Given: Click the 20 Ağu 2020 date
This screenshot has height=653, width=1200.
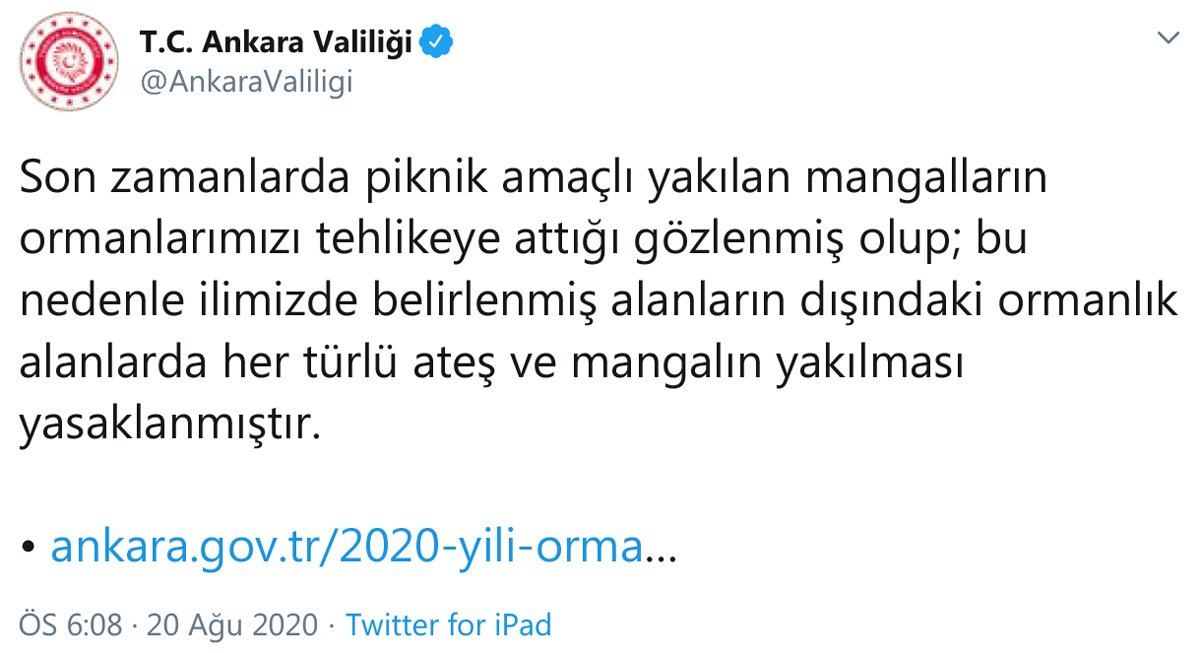Looking at the screenshot, I should (233, 626).
